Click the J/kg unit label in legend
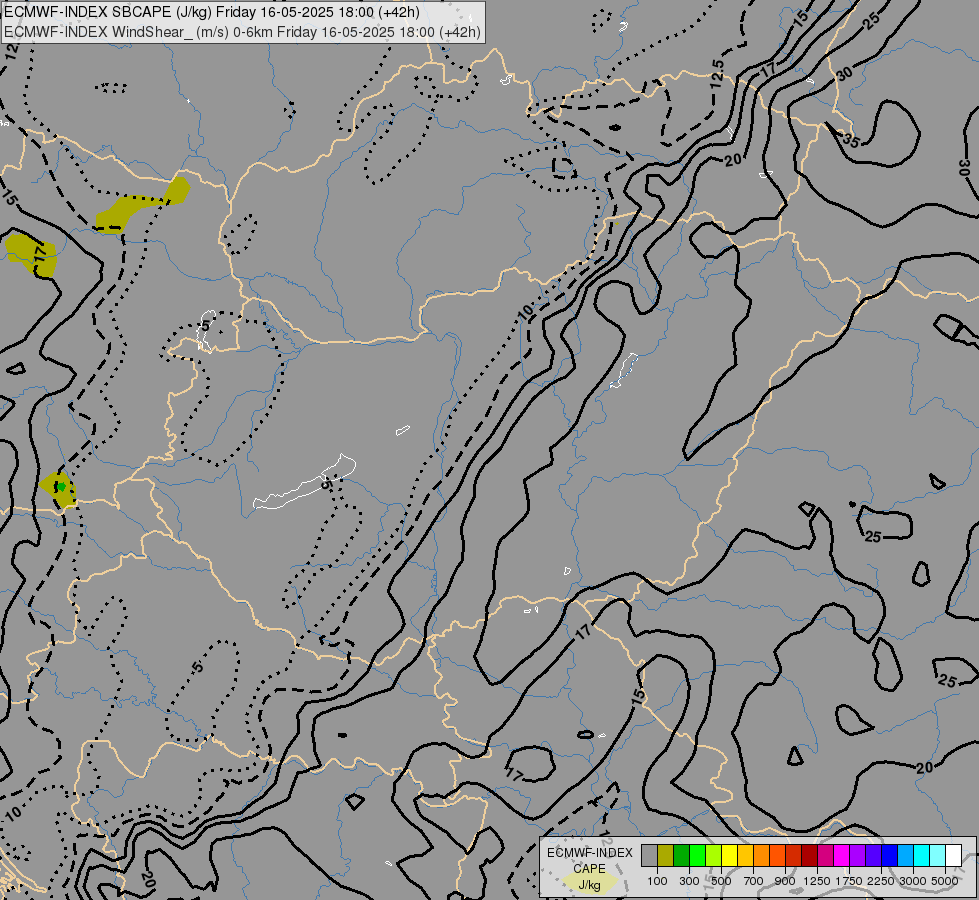This screenshot has height=900, width=979. pyautogui.click(x=589, y=885)
